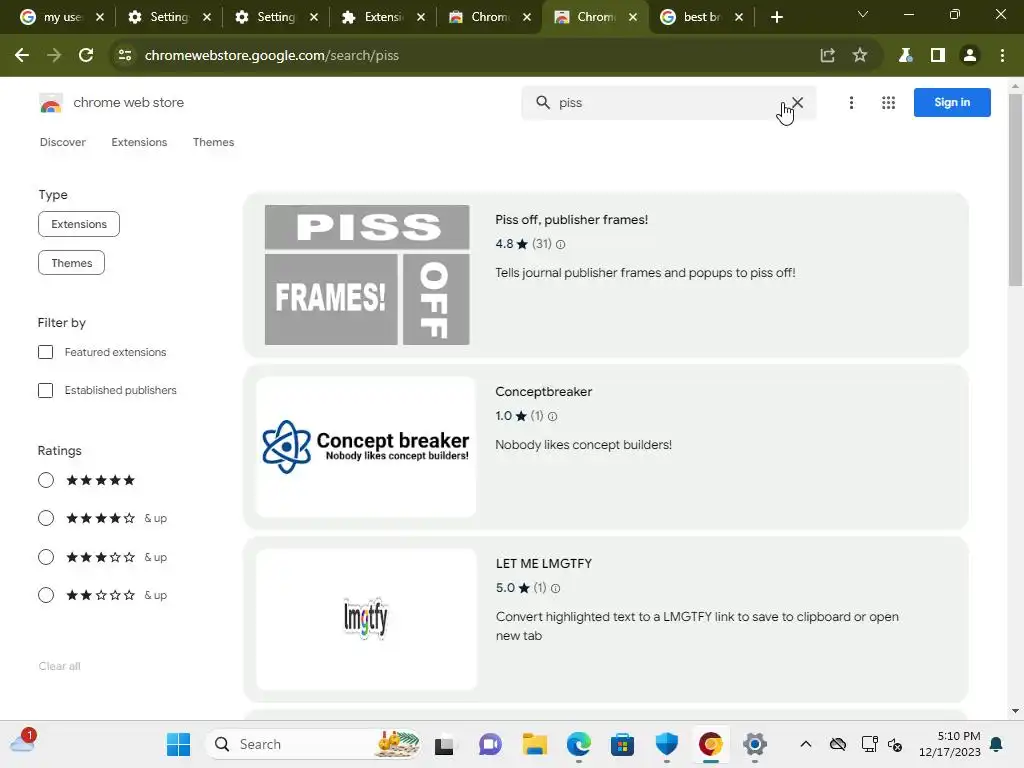Open Windows Start menu
Image resolution: width=1024 pixels, height=768 pixels.
pyautogui.click(x=178, y=744)
